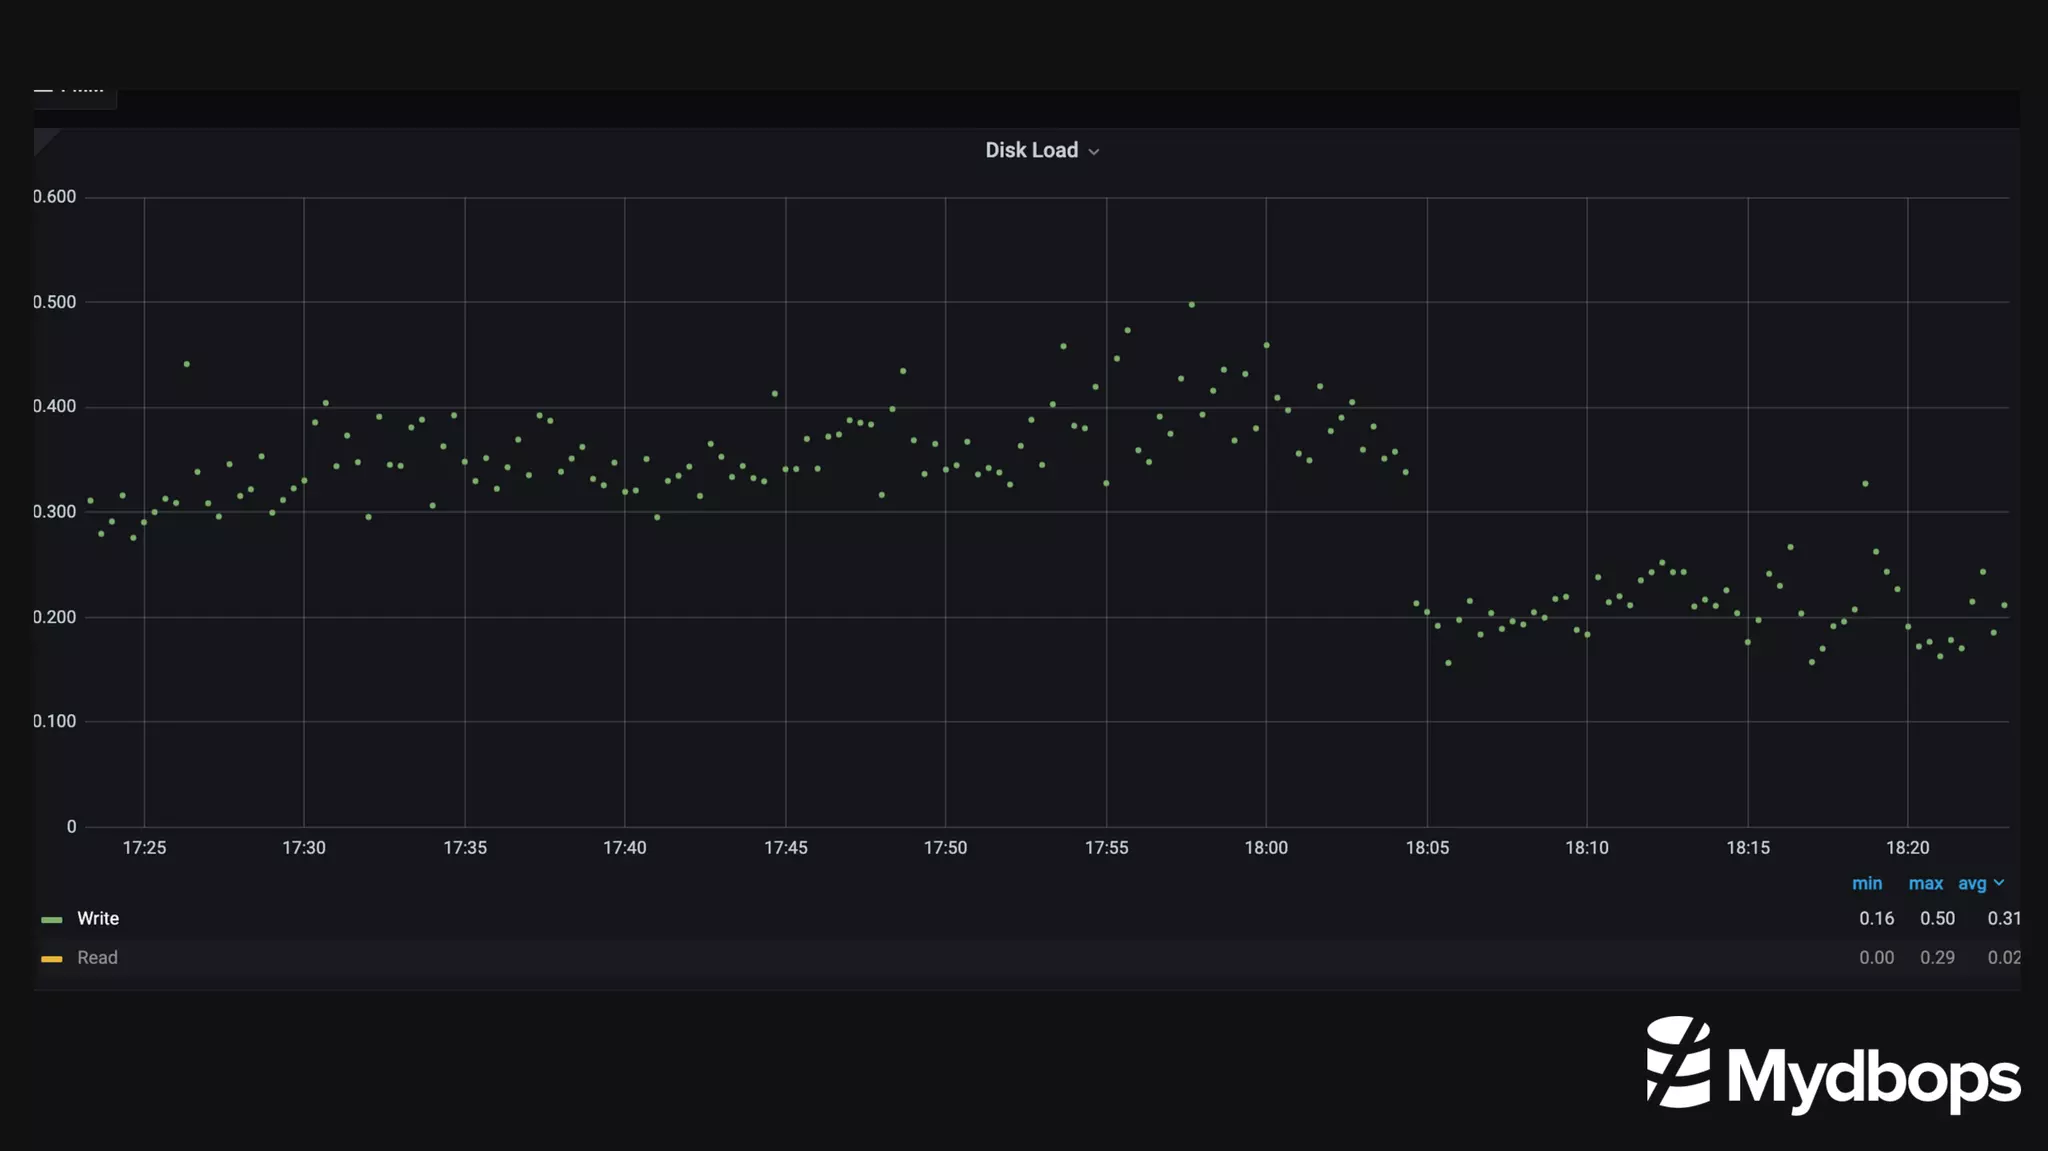Viewport: 2048px width, 1151px height.
Task: Click the peak data point near 0.500
Action: [x=1191, y=304]
